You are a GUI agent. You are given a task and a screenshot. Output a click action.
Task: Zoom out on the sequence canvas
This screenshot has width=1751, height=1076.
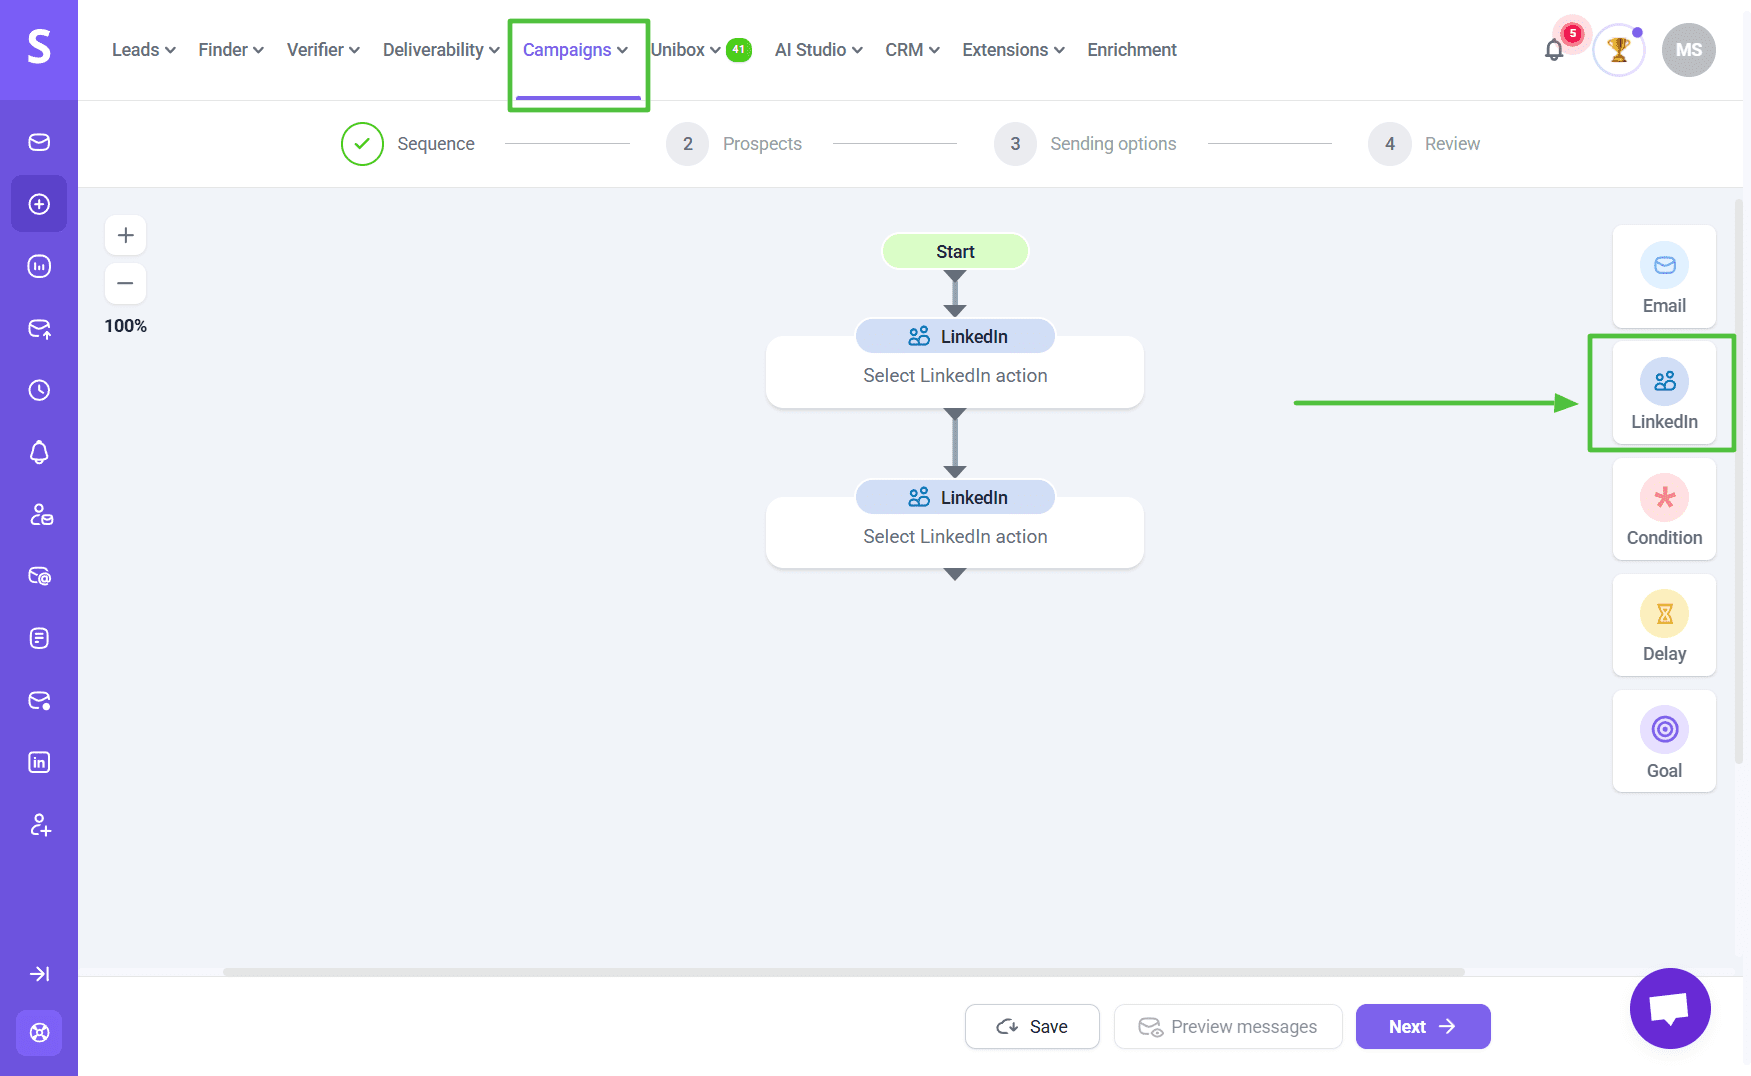(x=125, y=284)
